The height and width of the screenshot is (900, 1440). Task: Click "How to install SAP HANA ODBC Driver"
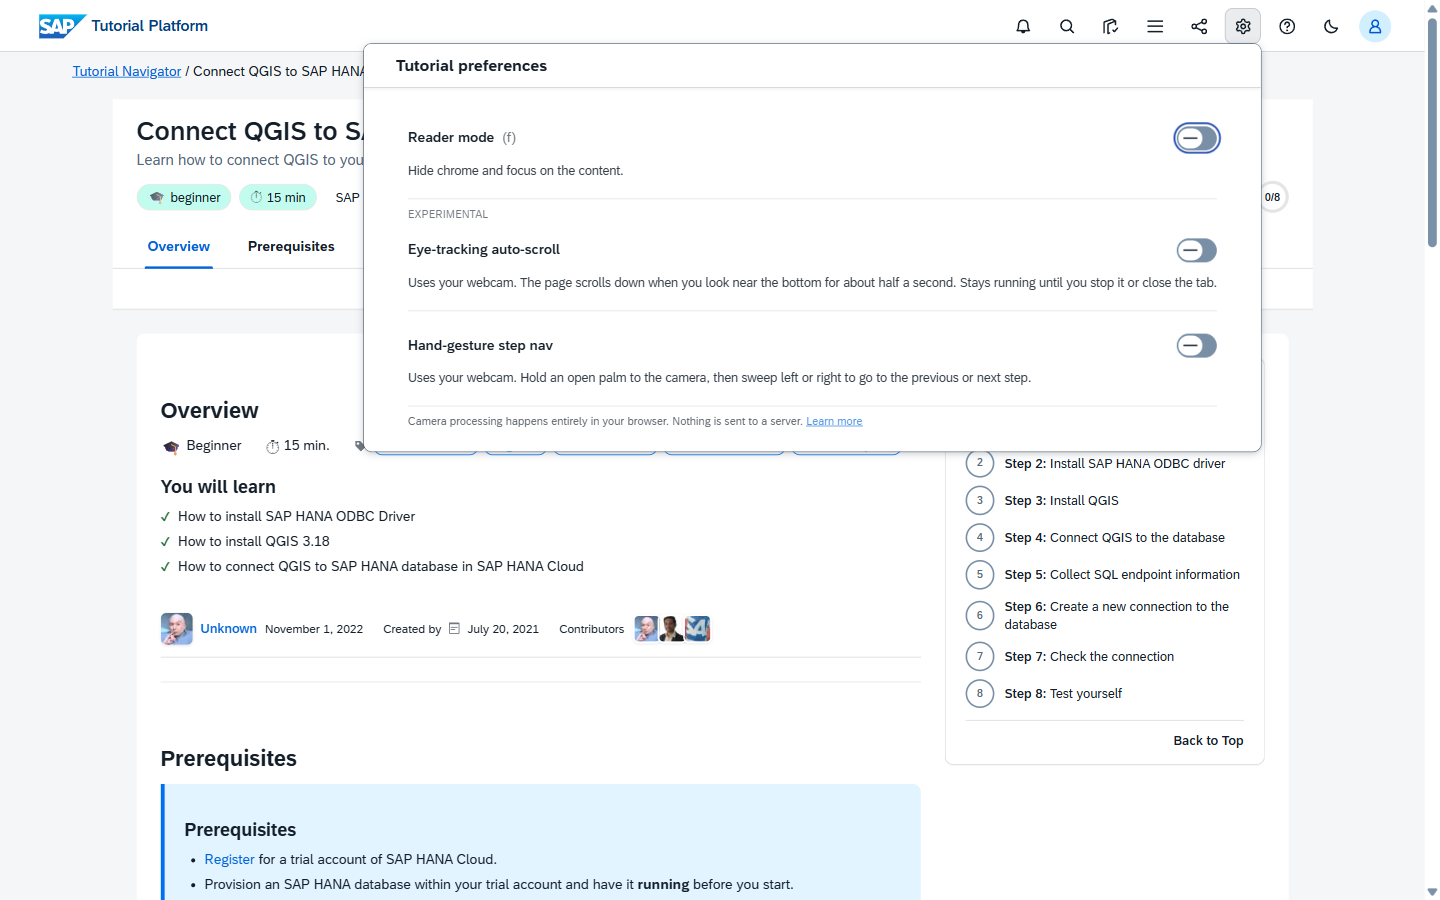(296, 517)
